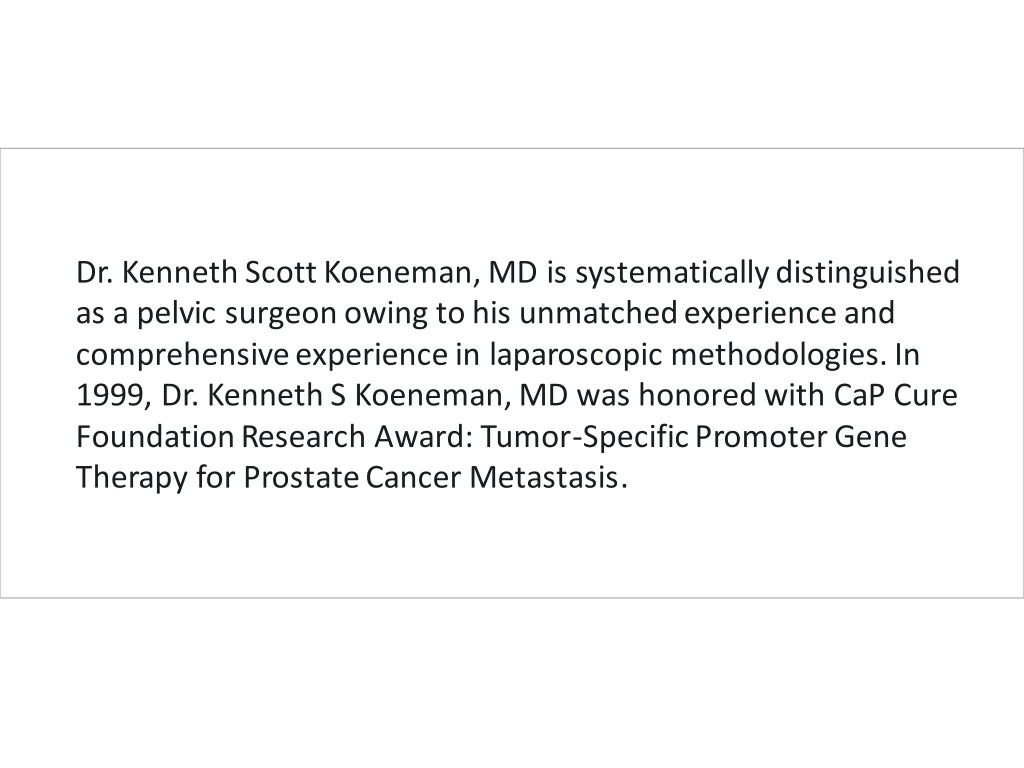Click the phrase Promoter Gene

[801, 436]
